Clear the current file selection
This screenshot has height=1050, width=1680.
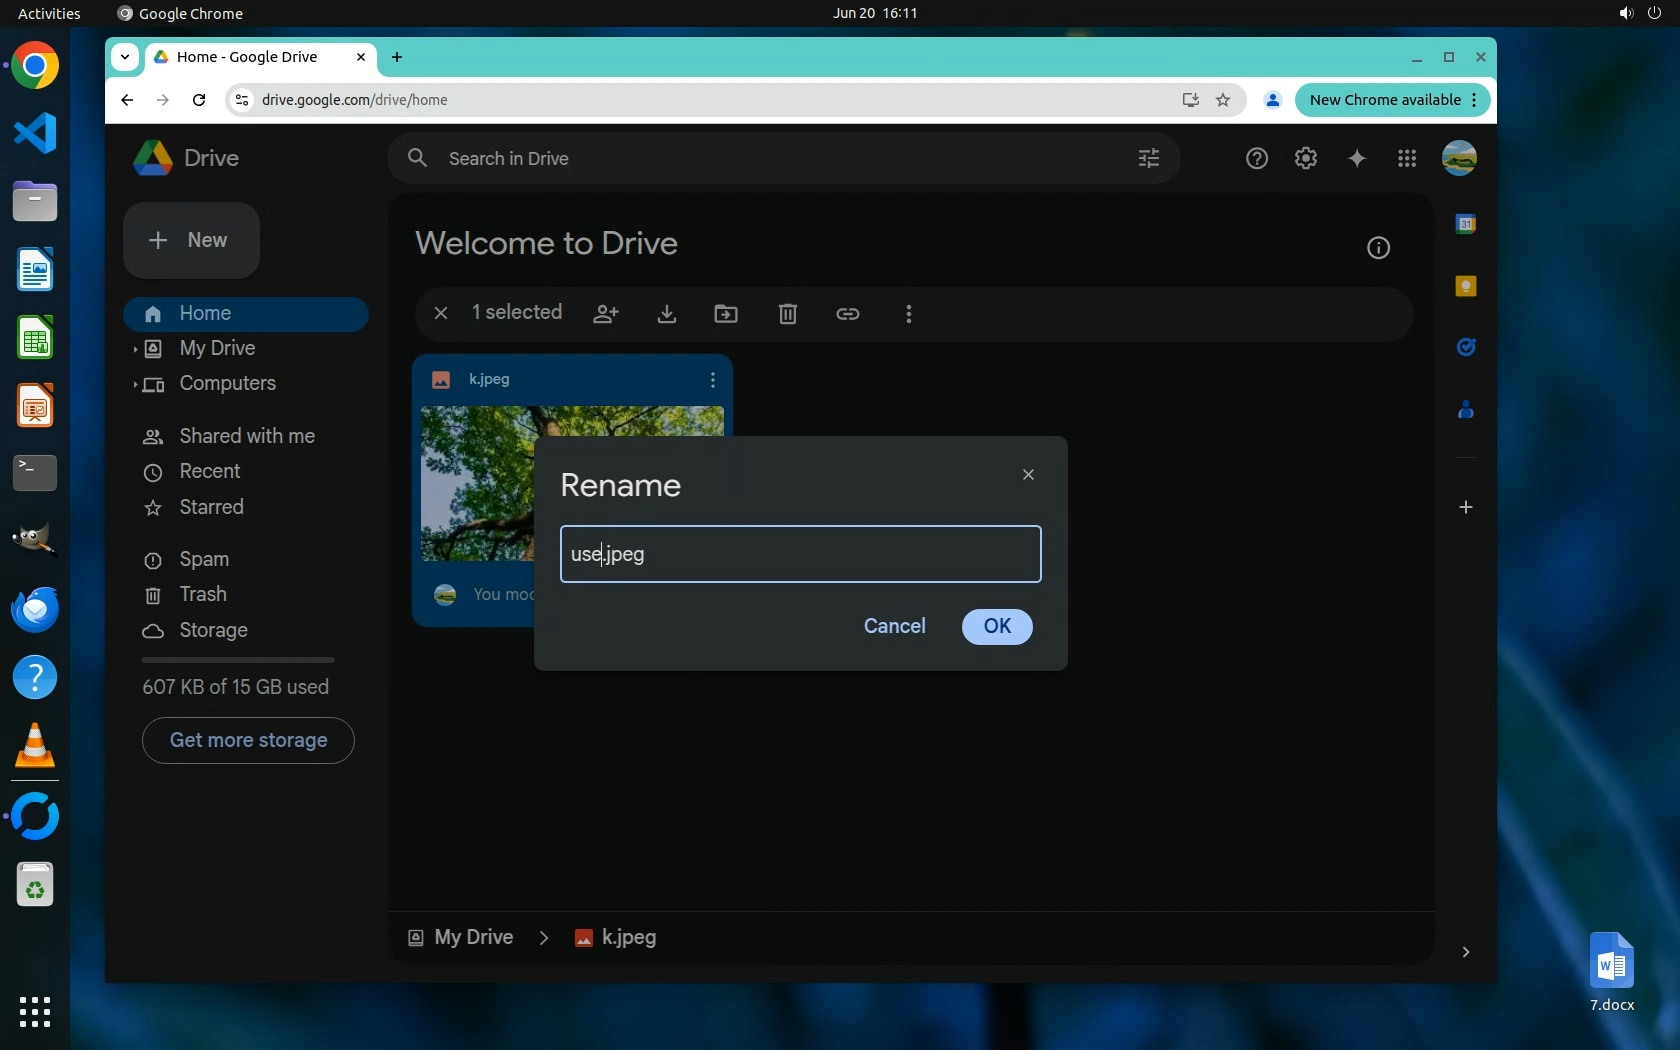click(x=441, y=313)
